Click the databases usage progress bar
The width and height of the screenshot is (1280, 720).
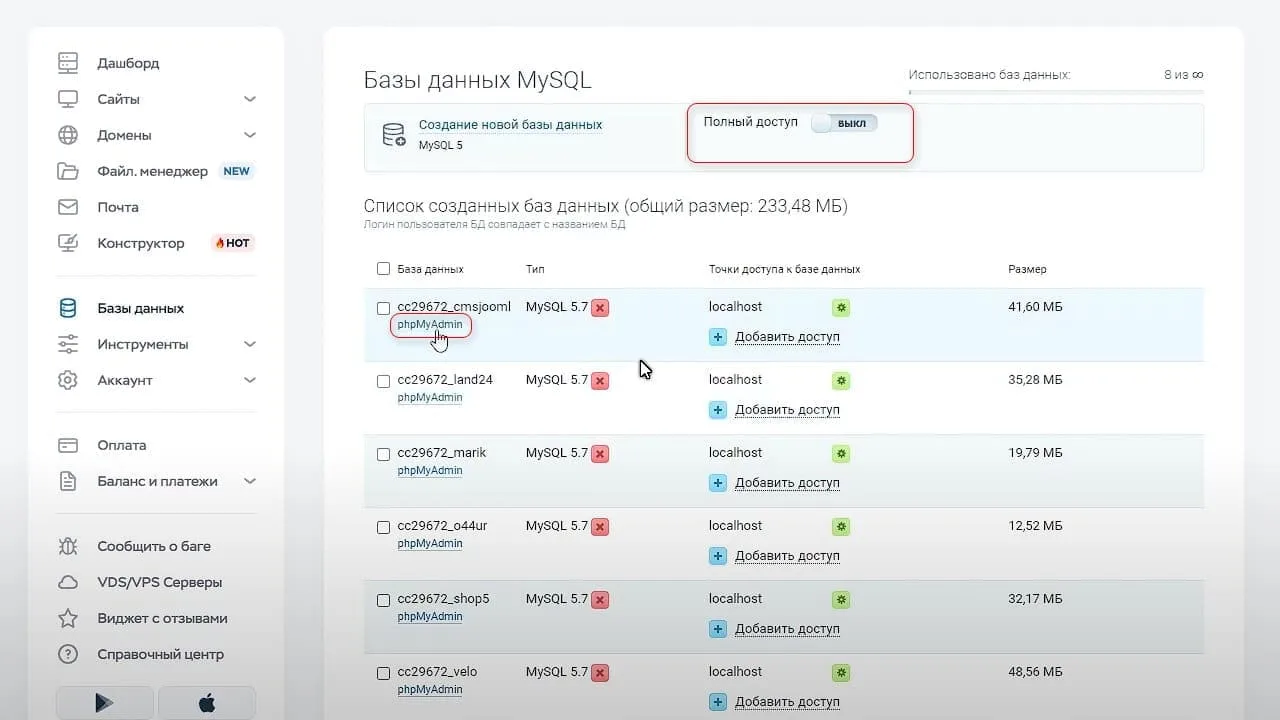(1056, 92)
